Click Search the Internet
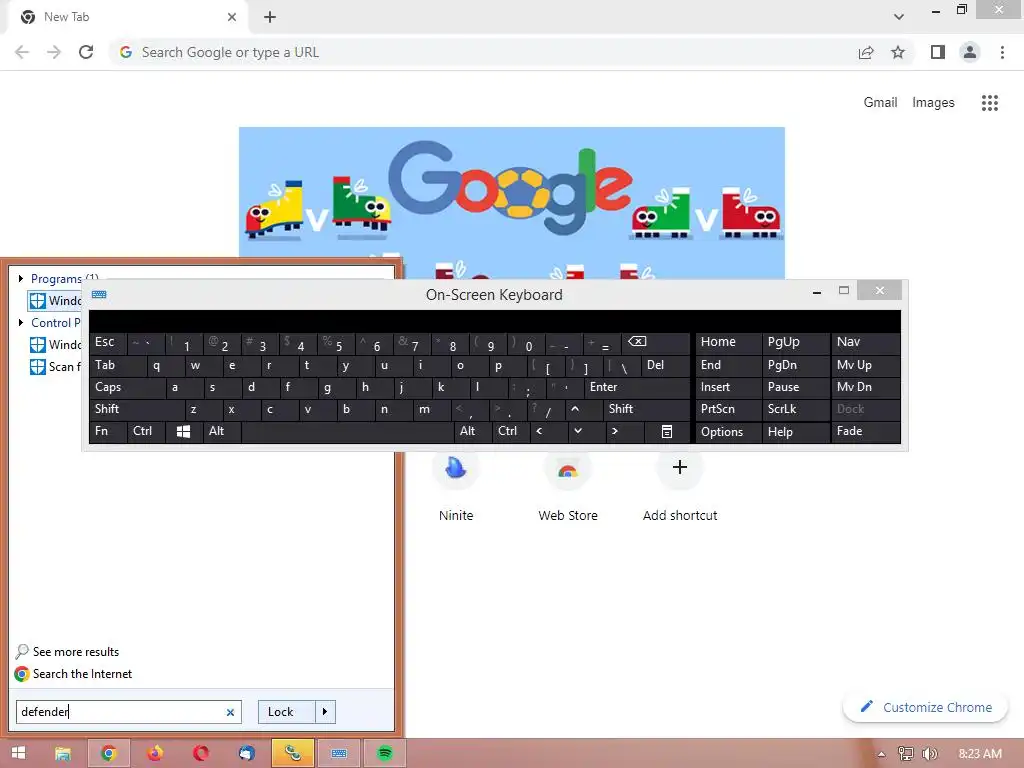Image resolution: width=1024 pixels, height=768 pixels. pyautogui.click(x=74, y=674)
